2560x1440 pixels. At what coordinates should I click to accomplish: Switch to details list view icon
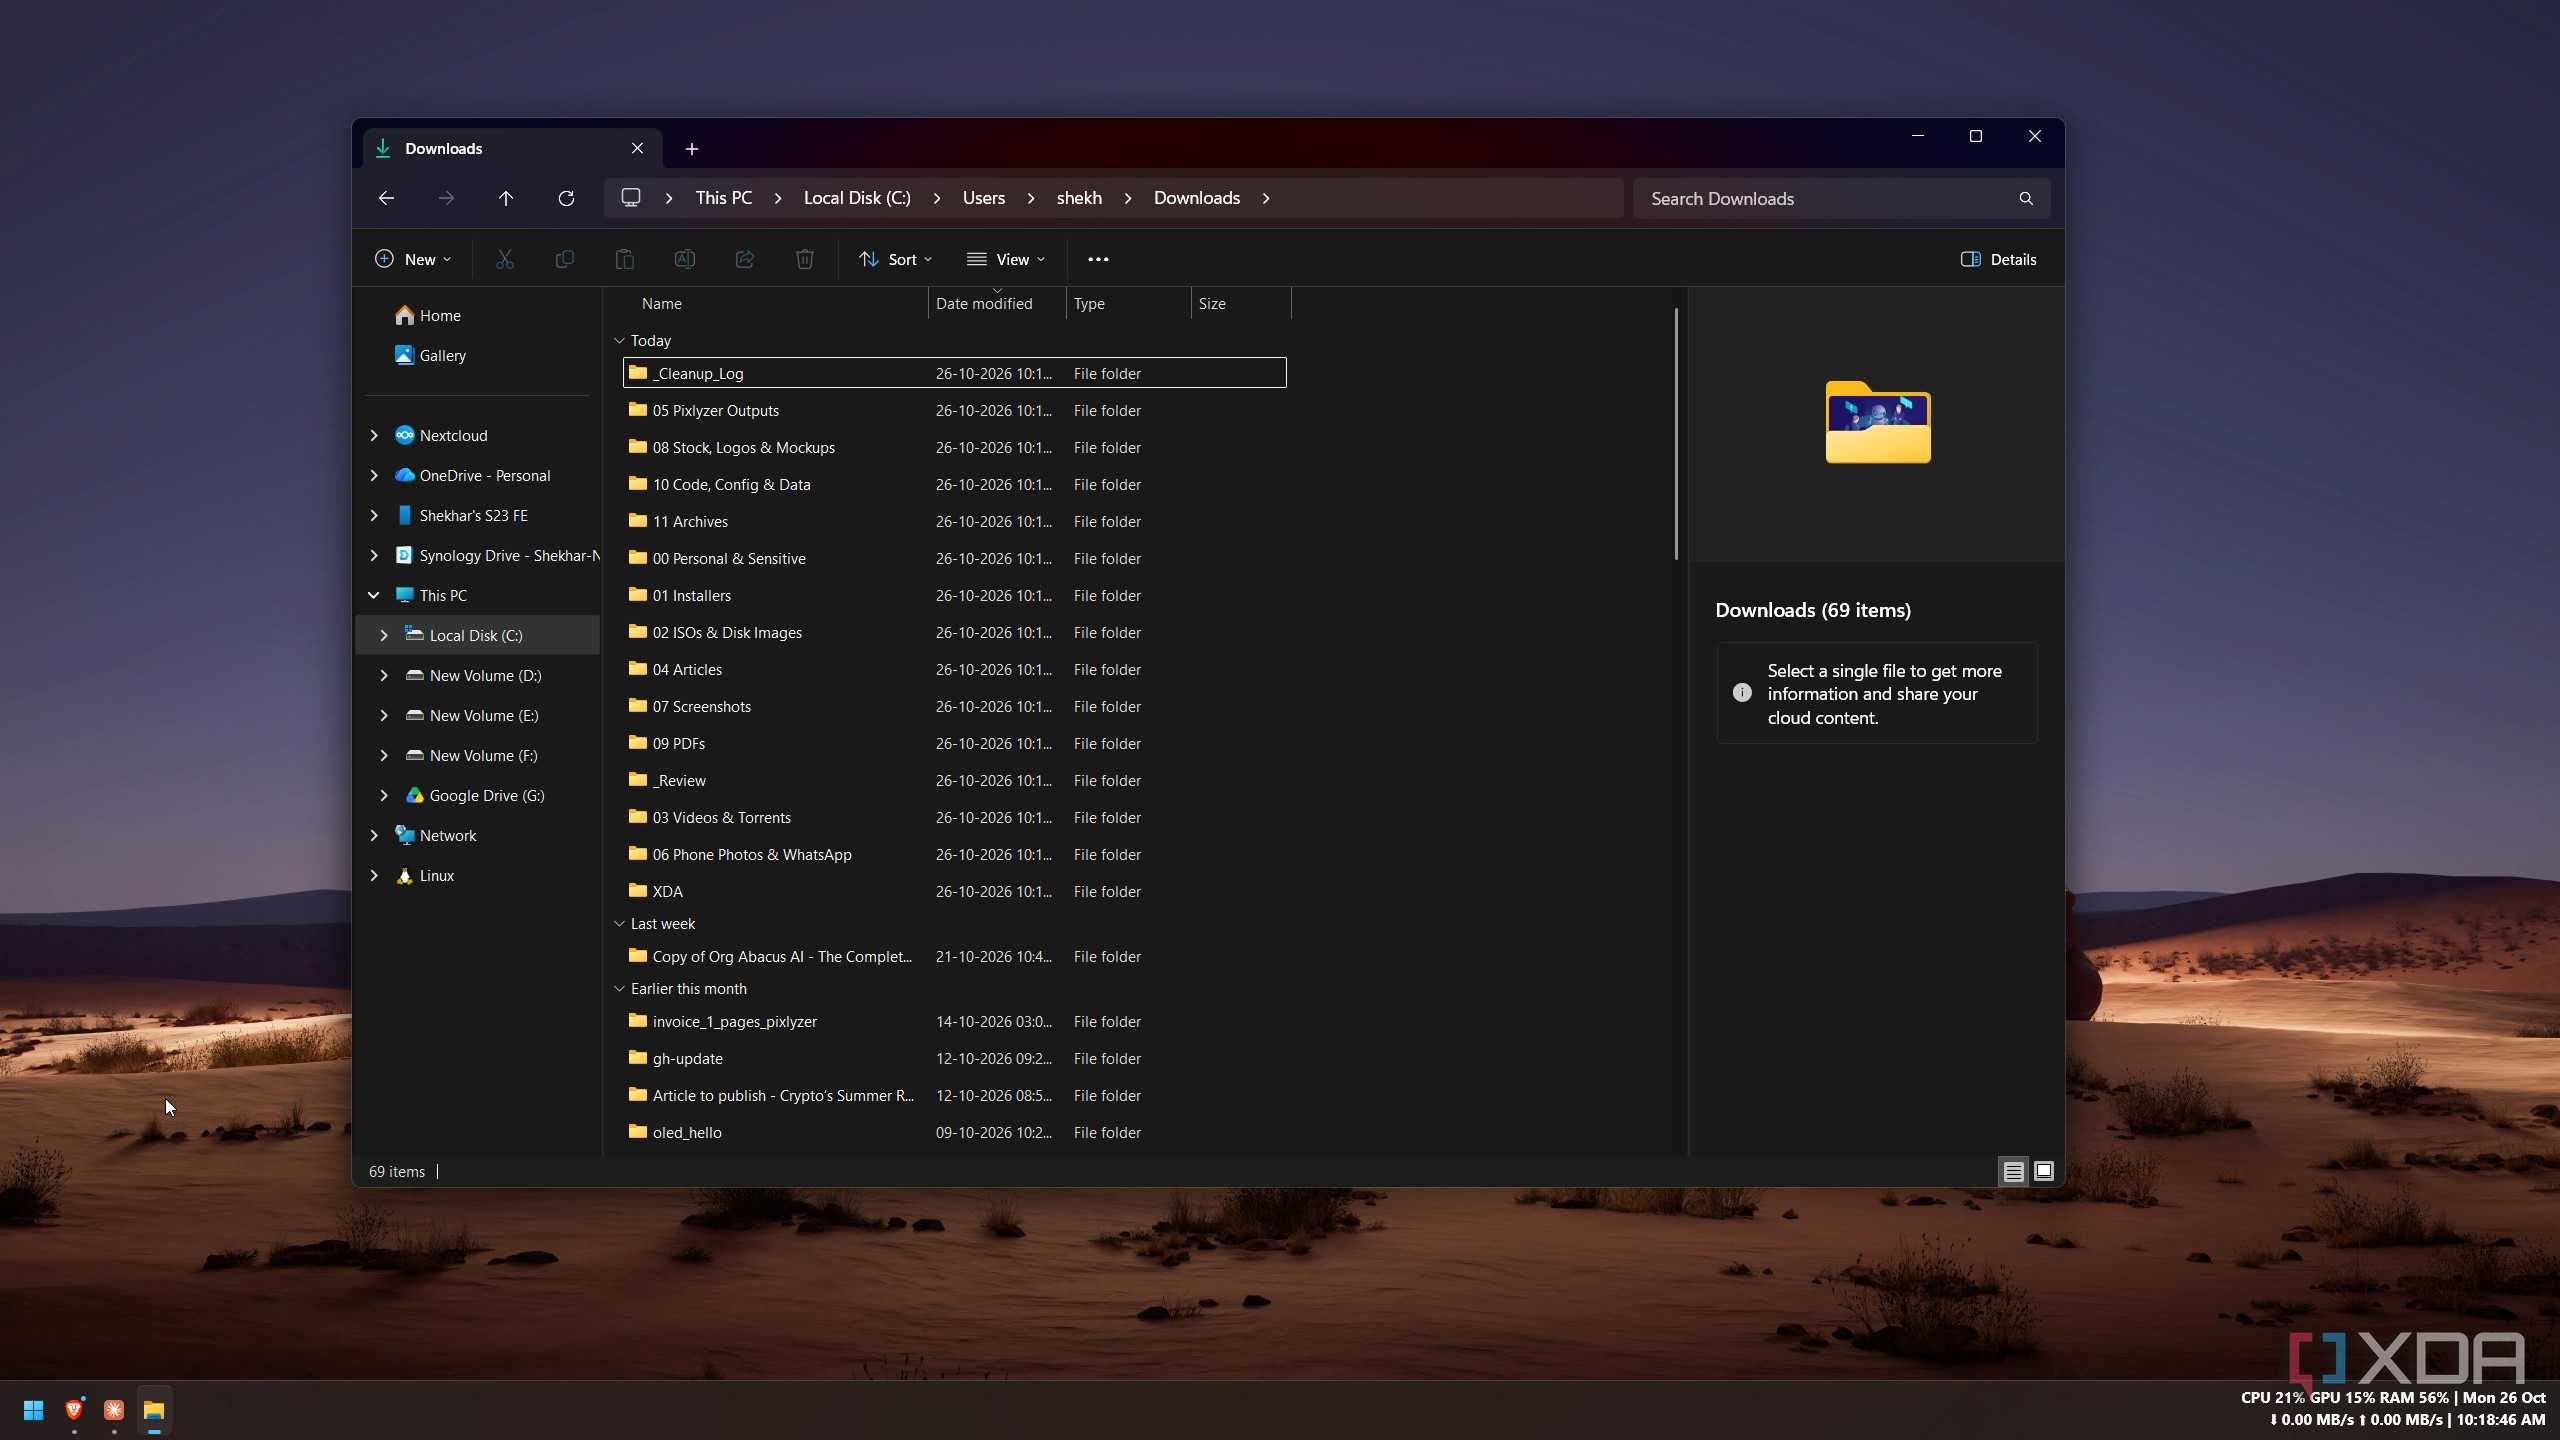tap(2014, 1171)
